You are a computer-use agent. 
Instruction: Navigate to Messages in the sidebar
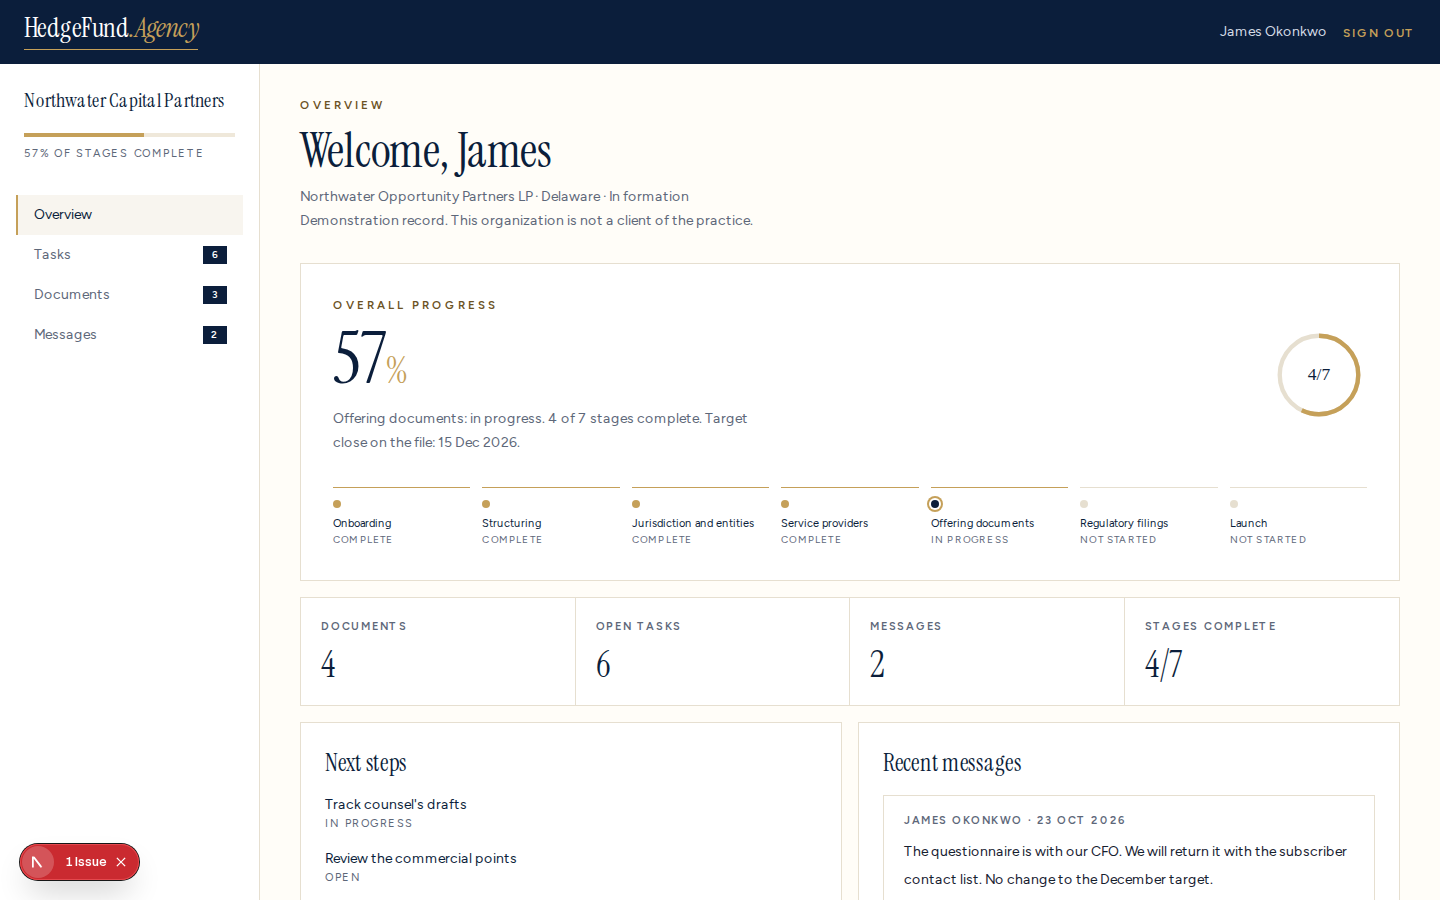[x=130, y=335]
